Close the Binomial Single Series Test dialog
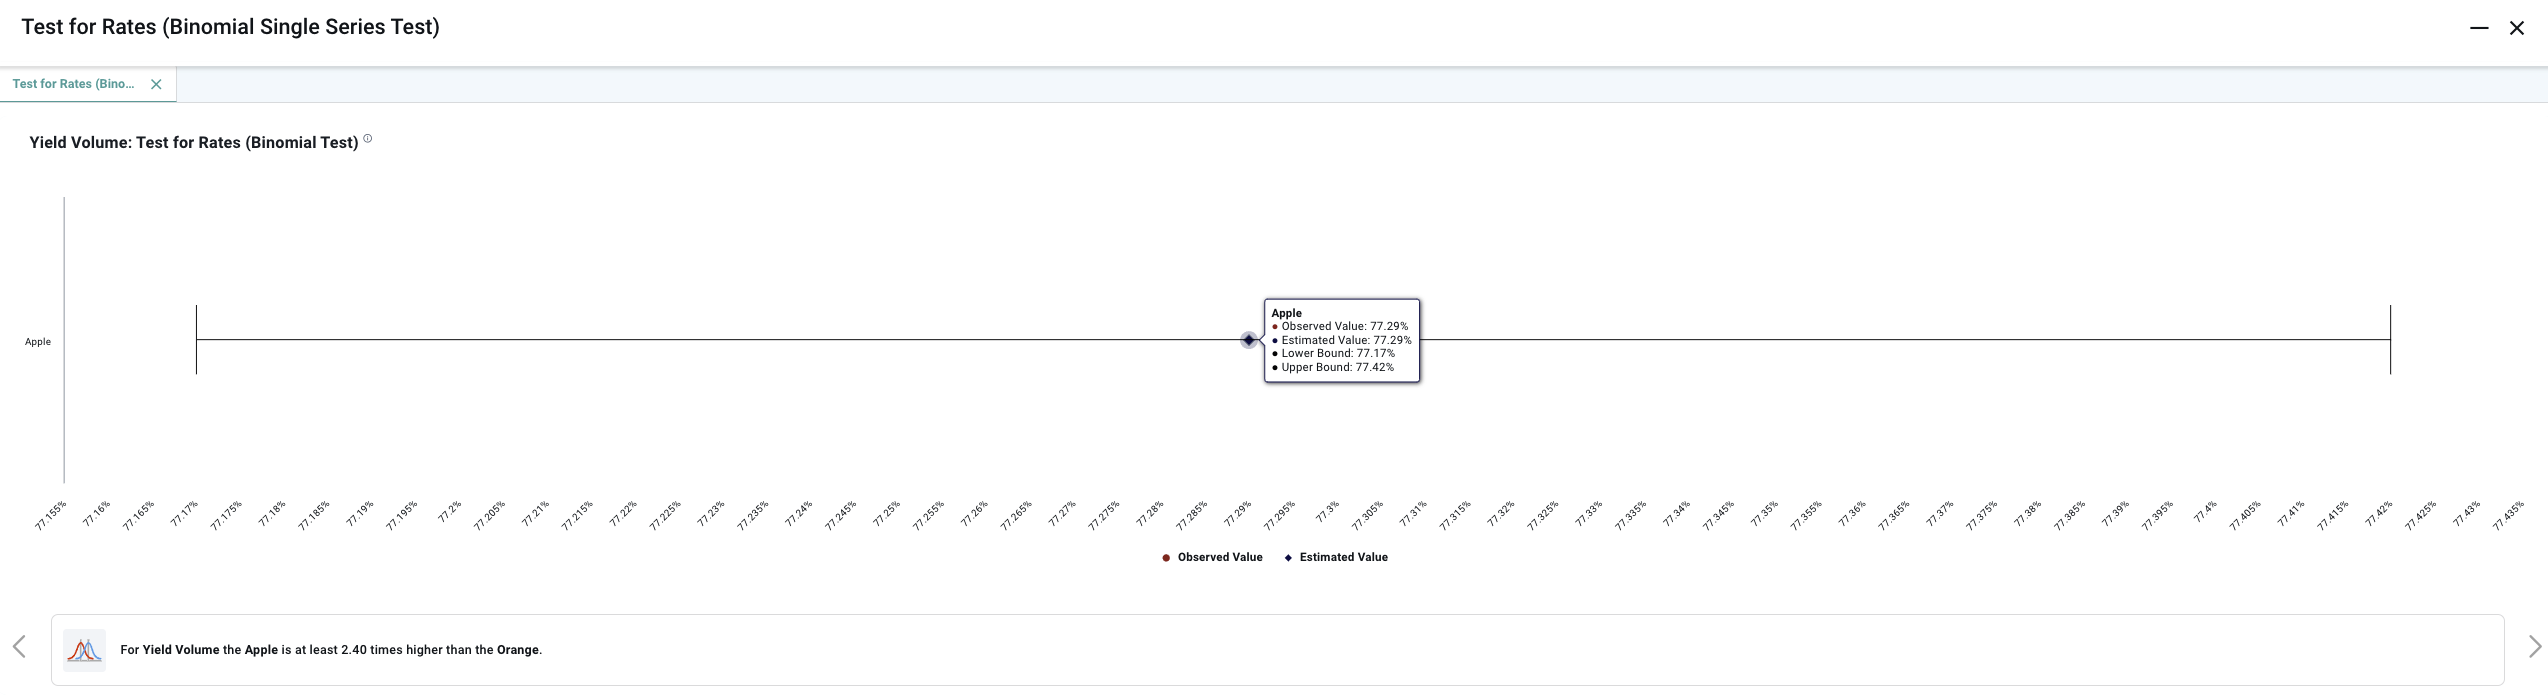2548x696 pixels. (2517, 28)
